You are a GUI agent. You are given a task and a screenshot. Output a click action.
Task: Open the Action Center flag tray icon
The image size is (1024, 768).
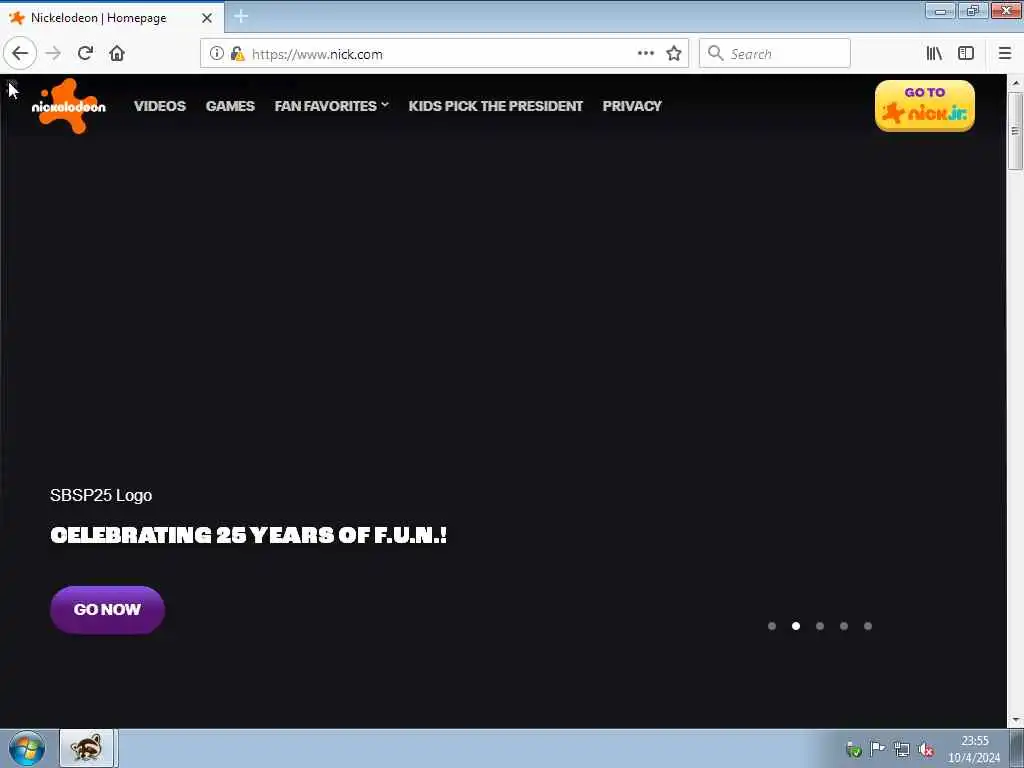point(878,749)
